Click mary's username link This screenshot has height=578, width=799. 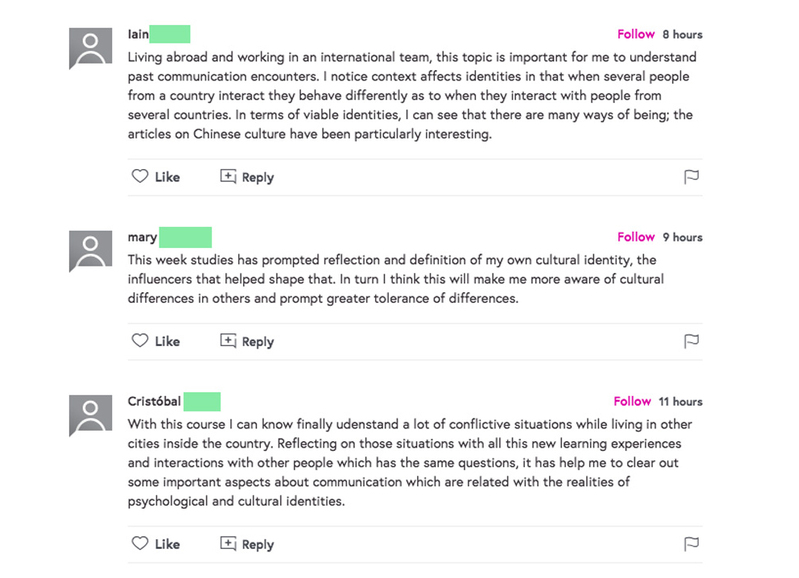click(x=143, y=237)
